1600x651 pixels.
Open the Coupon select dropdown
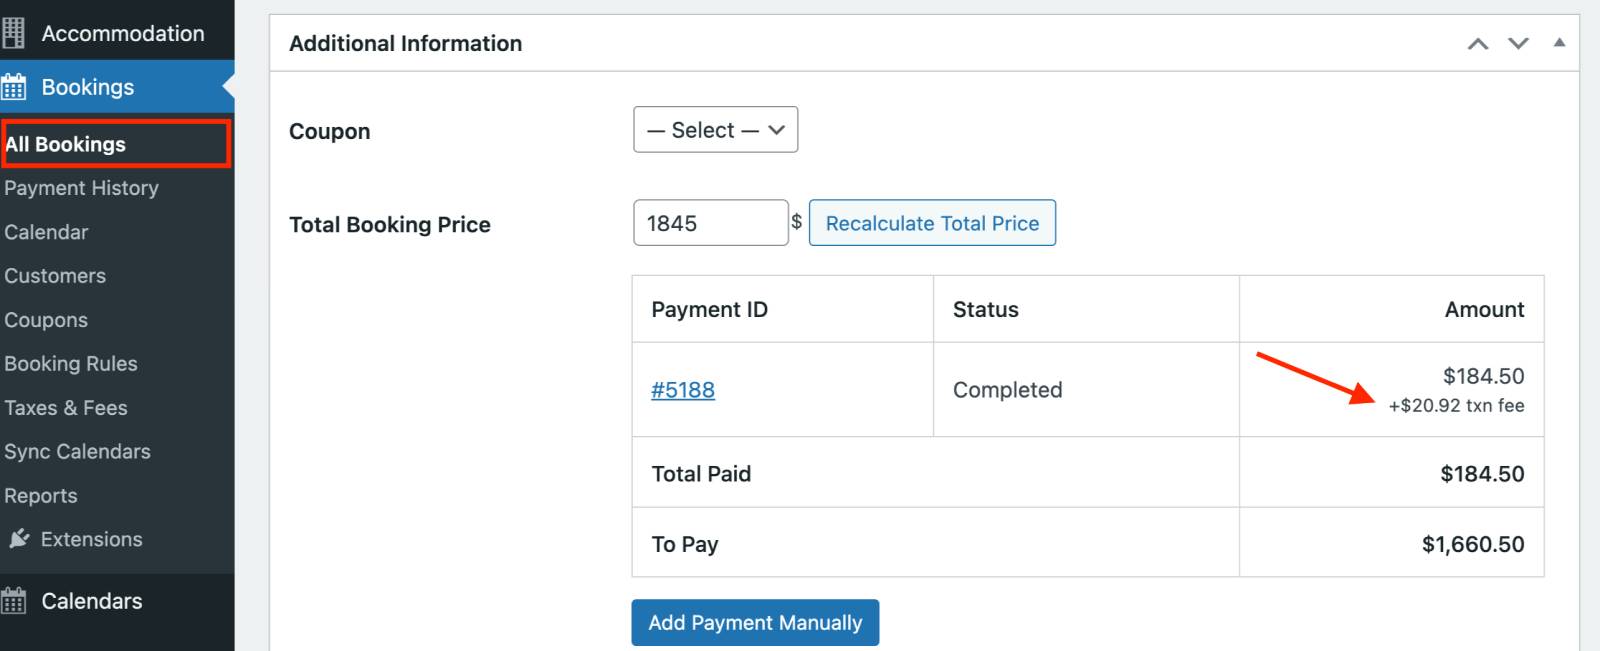715,130
